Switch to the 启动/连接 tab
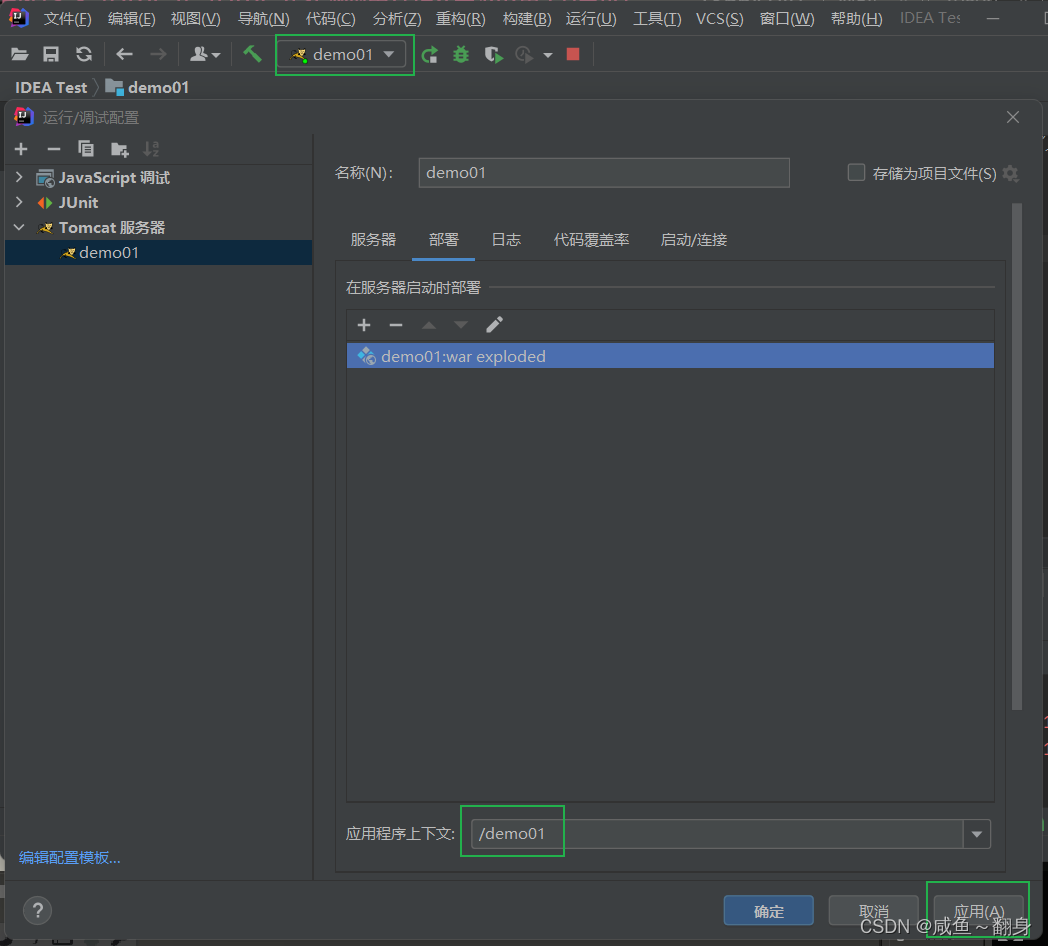Viewport: 1048px width, 946px height. coord(694,240)
